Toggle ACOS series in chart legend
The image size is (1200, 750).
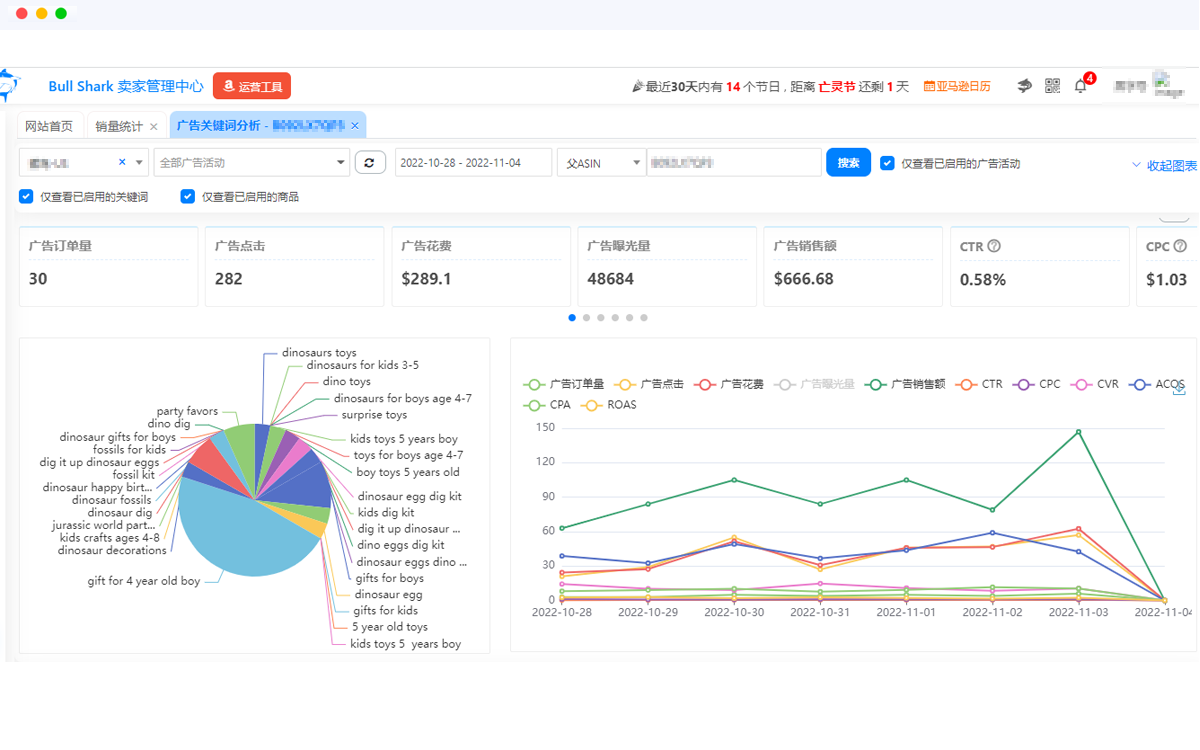(1157, 384)
